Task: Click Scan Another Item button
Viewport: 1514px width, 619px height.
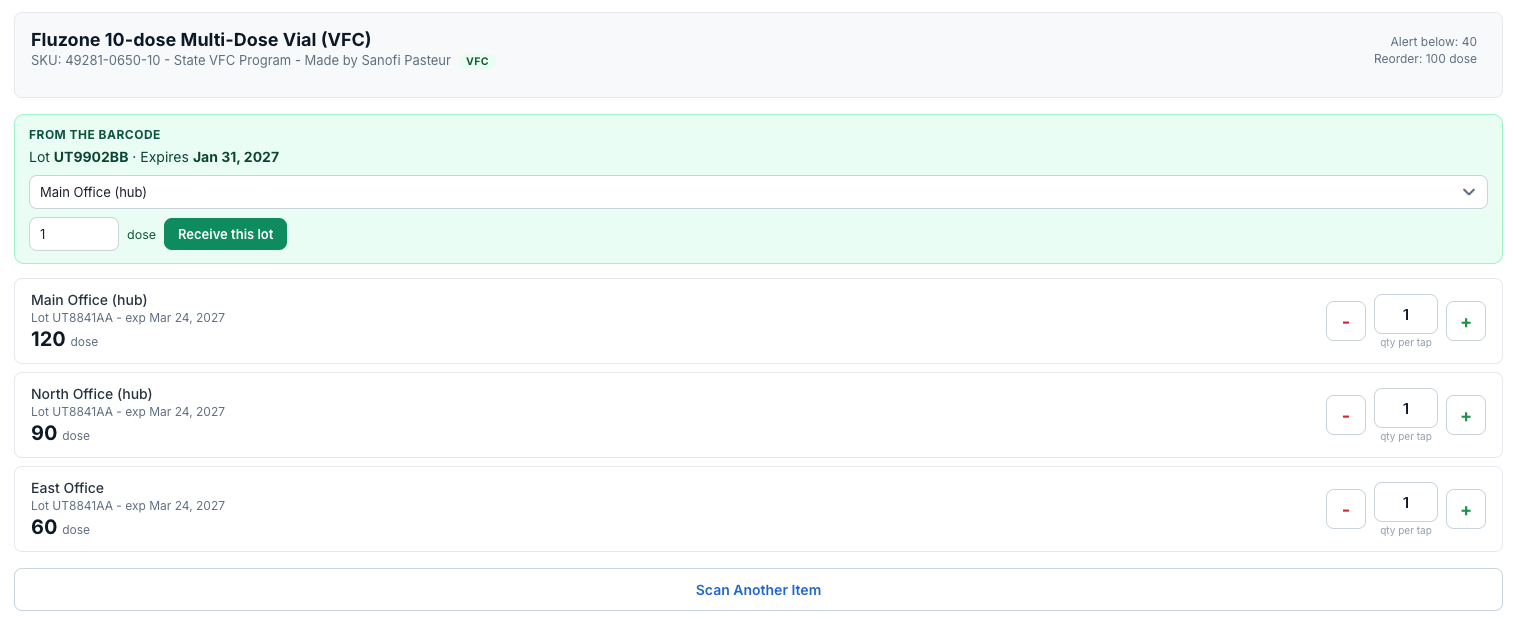Action: (x=758, y=590)
